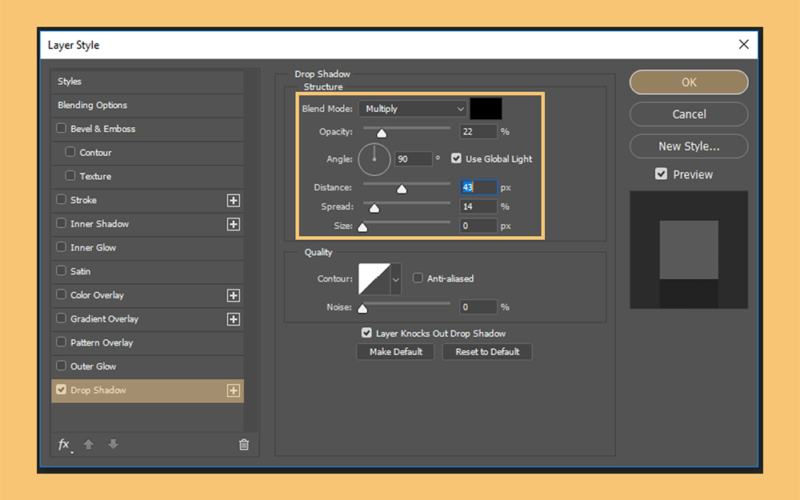Select the Outer Glow effect row
Viewport: 800px width, 500px height.
[x=147, y=366]
